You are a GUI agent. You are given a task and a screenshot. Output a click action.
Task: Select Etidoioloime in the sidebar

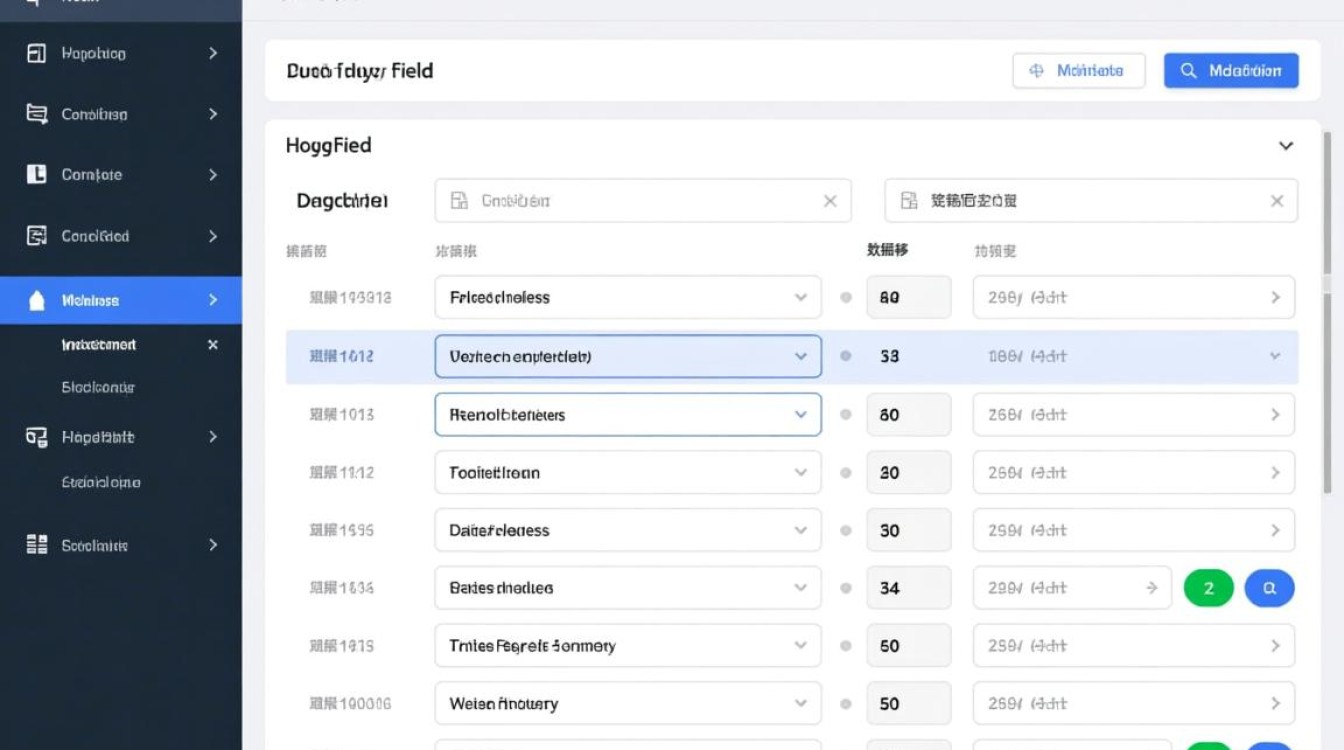pyautogui.click(x=101, y=482)
